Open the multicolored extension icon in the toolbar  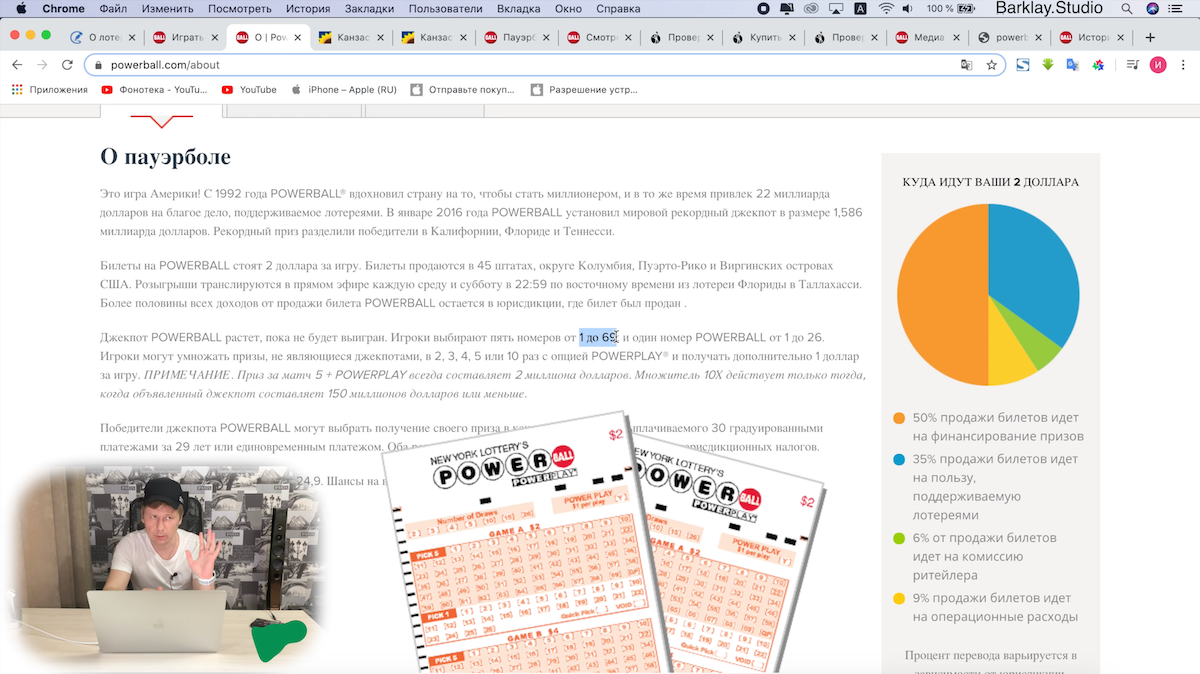1097,65
